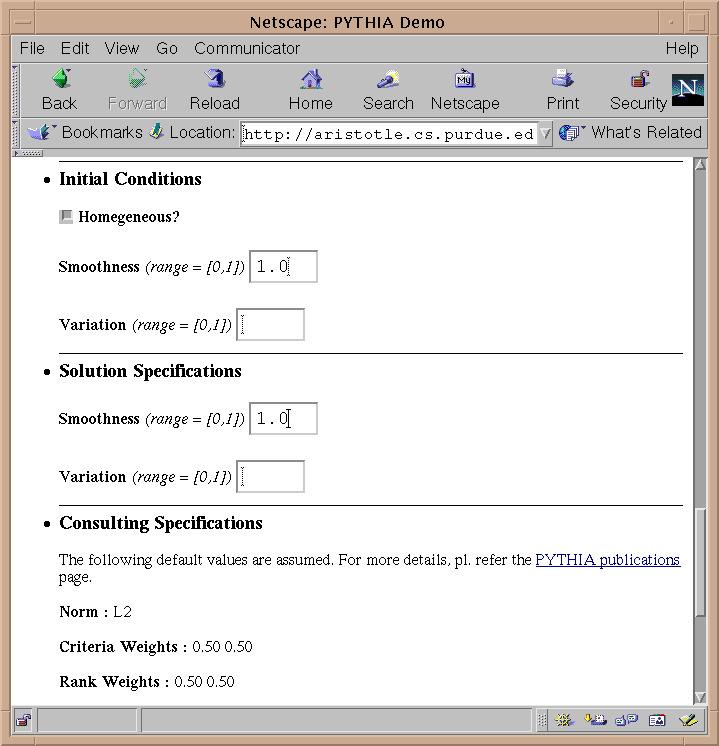719x746 pixels.
Task: Click the 'Initial Conditions' heading
Action: pyautogui.click(x=130, y=179)
